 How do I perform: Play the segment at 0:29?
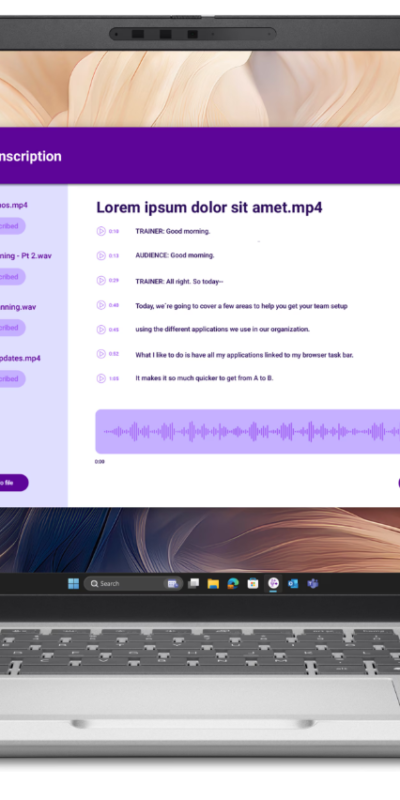(x=101, y=280)
